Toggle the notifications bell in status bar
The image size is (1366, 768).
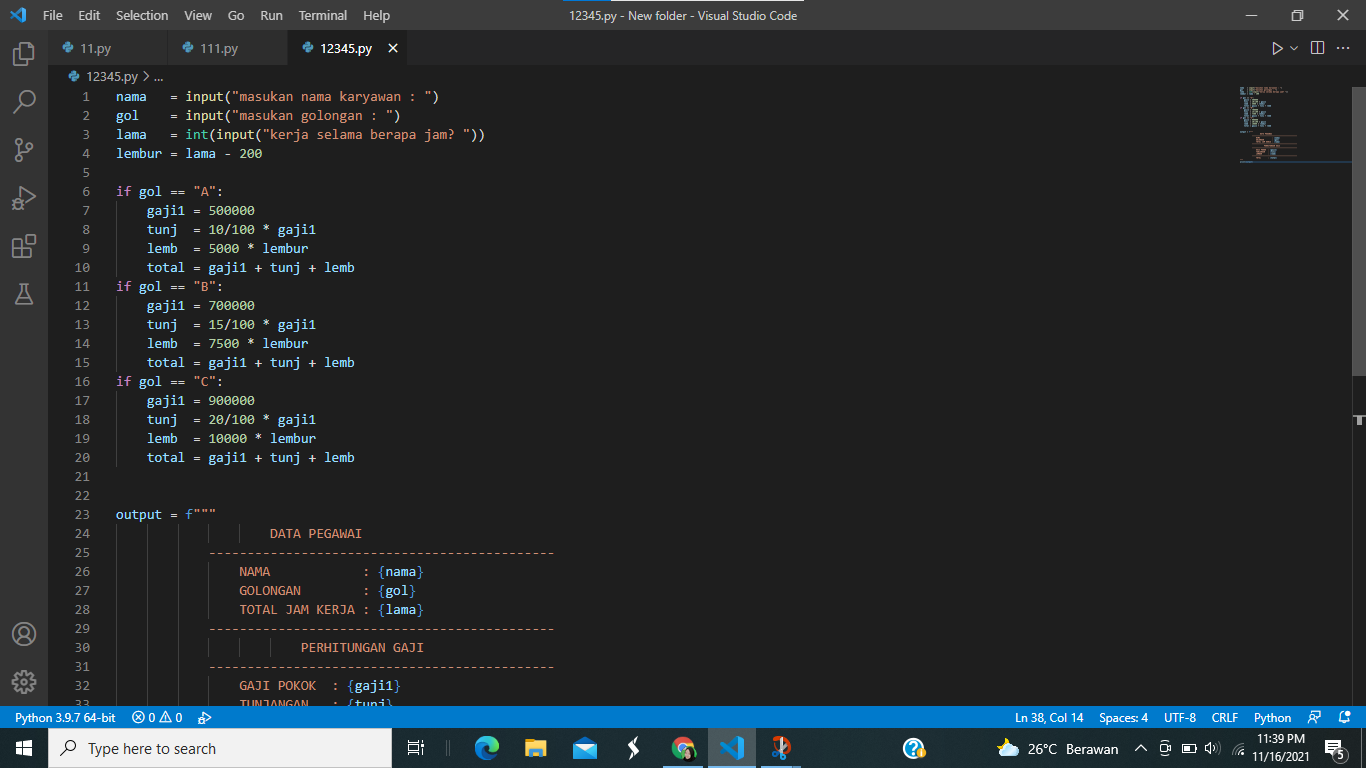(1344, 717)
